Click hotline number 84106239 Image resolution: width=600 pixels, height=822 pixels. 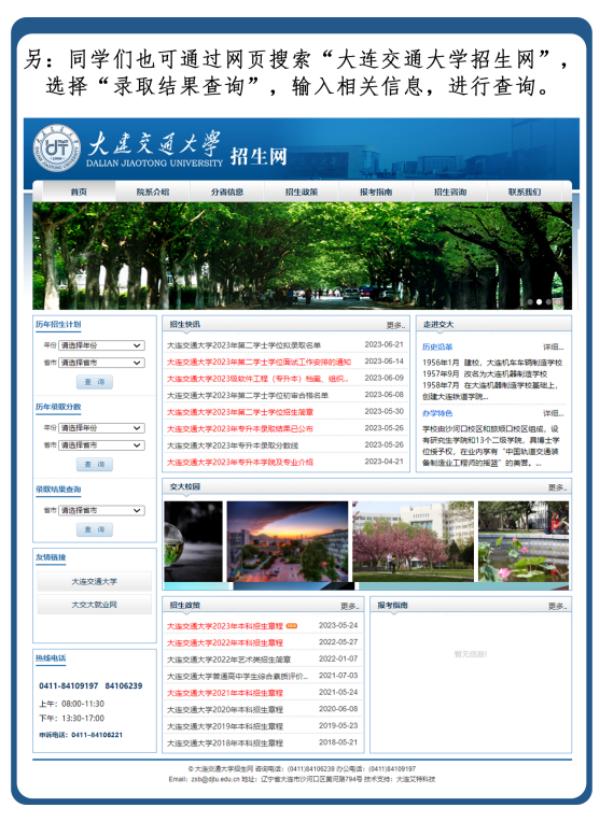124,686
